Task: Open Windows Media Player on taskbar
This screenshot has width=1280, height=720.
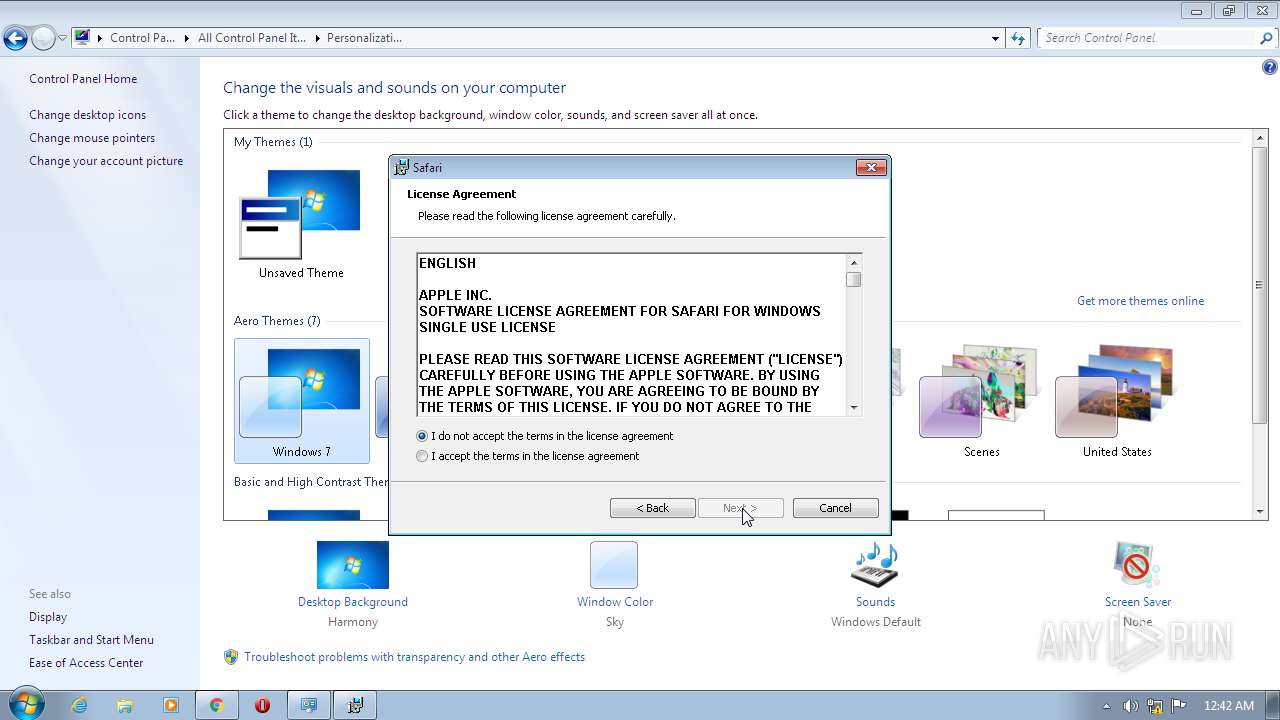Action: [x=171, y=705]
